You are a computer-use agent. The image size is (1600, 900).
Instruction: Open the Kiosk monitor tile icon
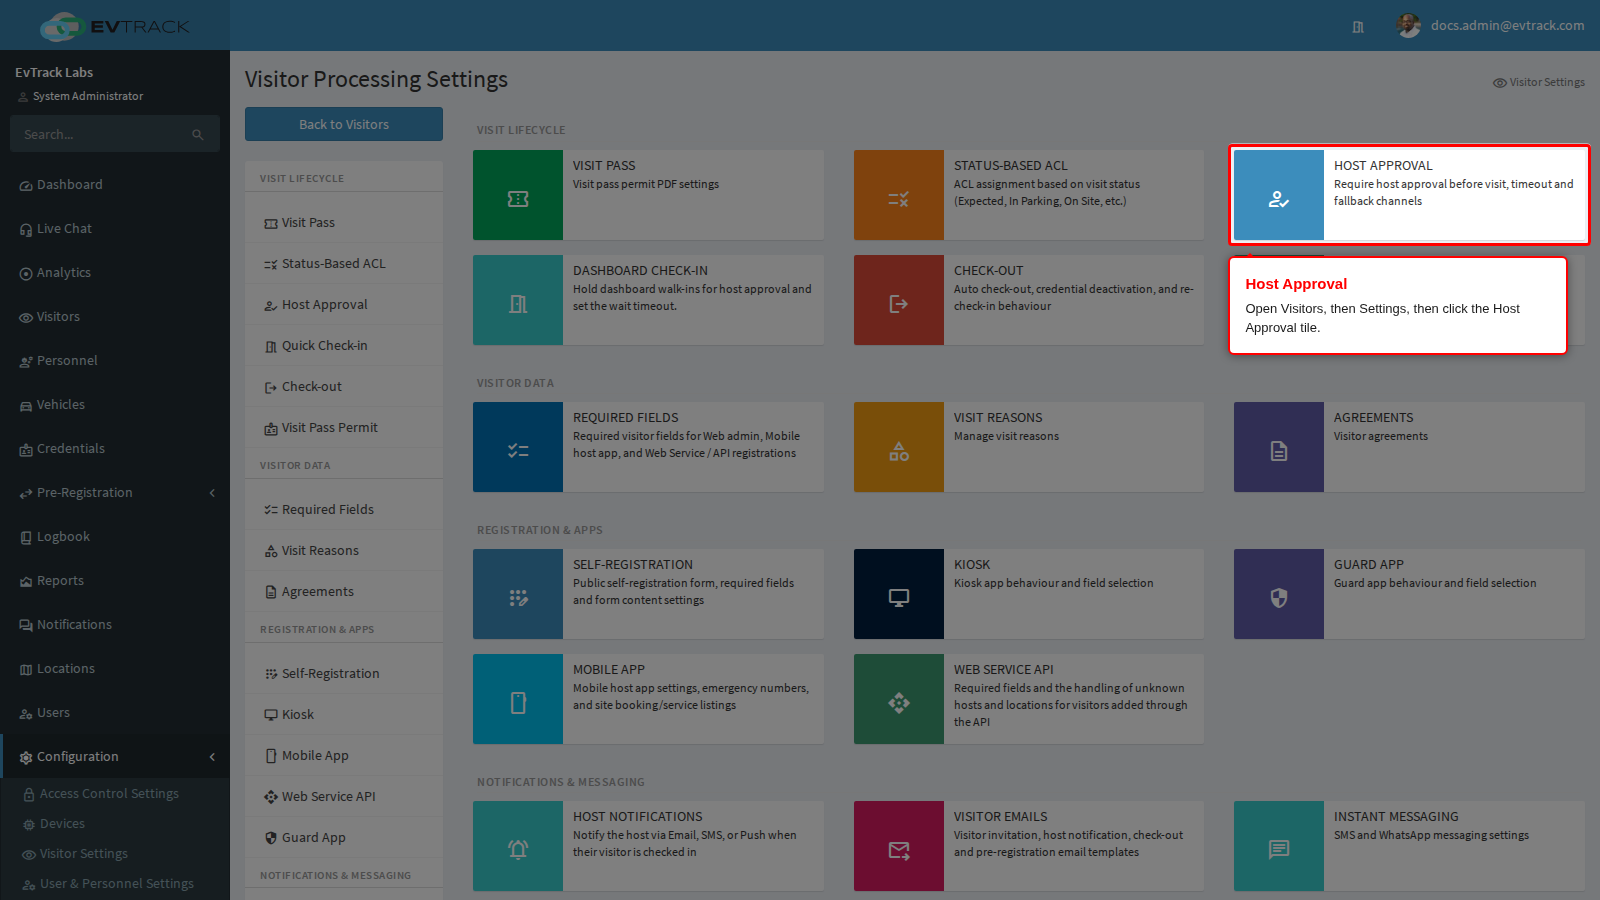[x=899, y=594]
